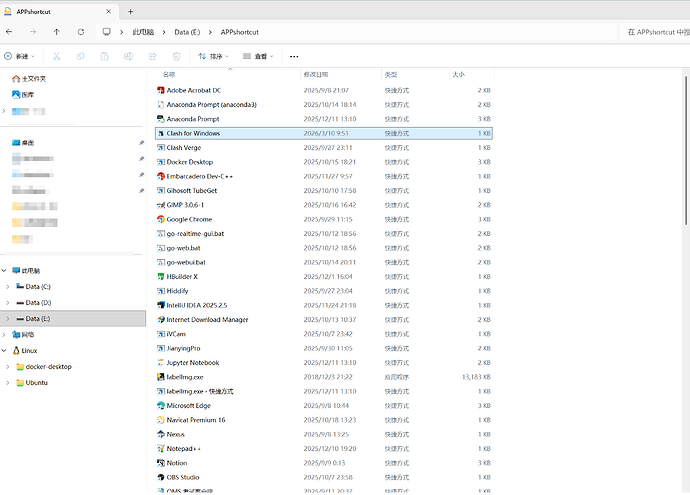690x495 pixels.
Task: Select the Embarcadero Dev-C++ shortcut icon
Action: tap(161, 176)
